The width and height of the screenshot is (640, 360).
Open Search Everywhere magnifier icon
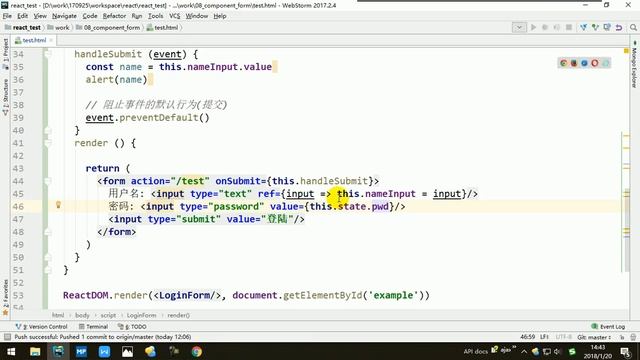coord(633,27)
